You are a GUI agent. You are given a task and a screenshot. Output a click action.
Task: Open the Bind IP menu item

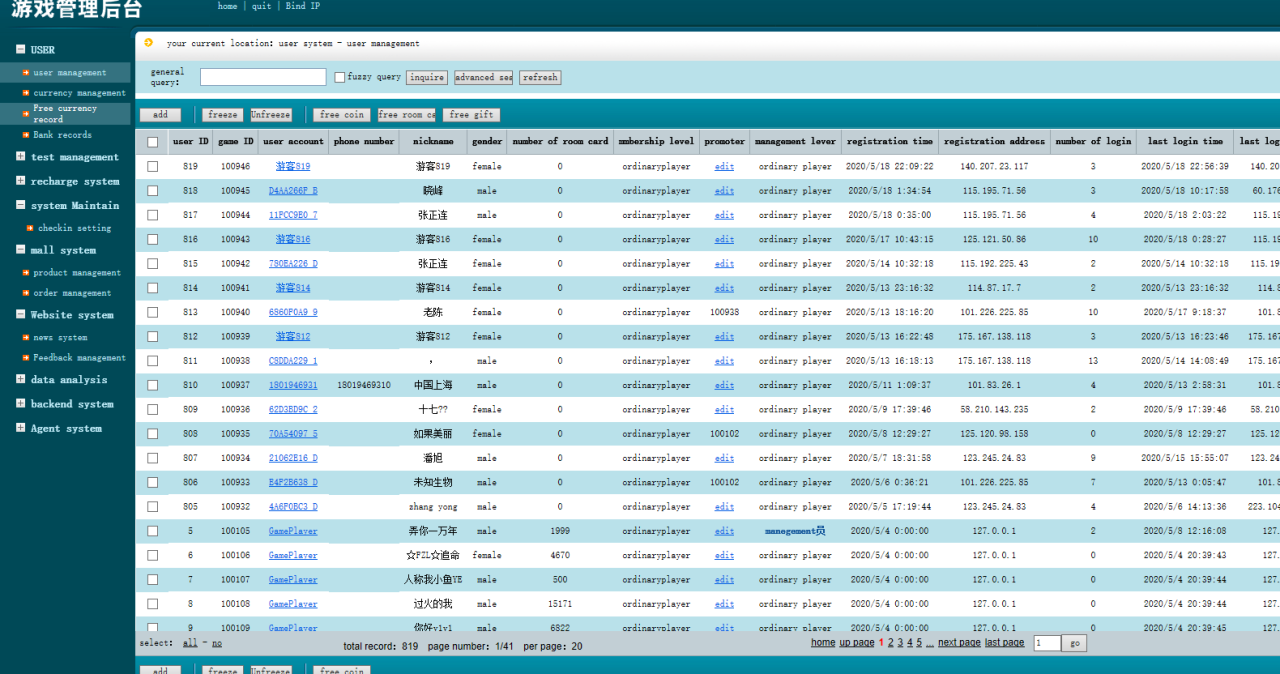click(x=303, y=6)
